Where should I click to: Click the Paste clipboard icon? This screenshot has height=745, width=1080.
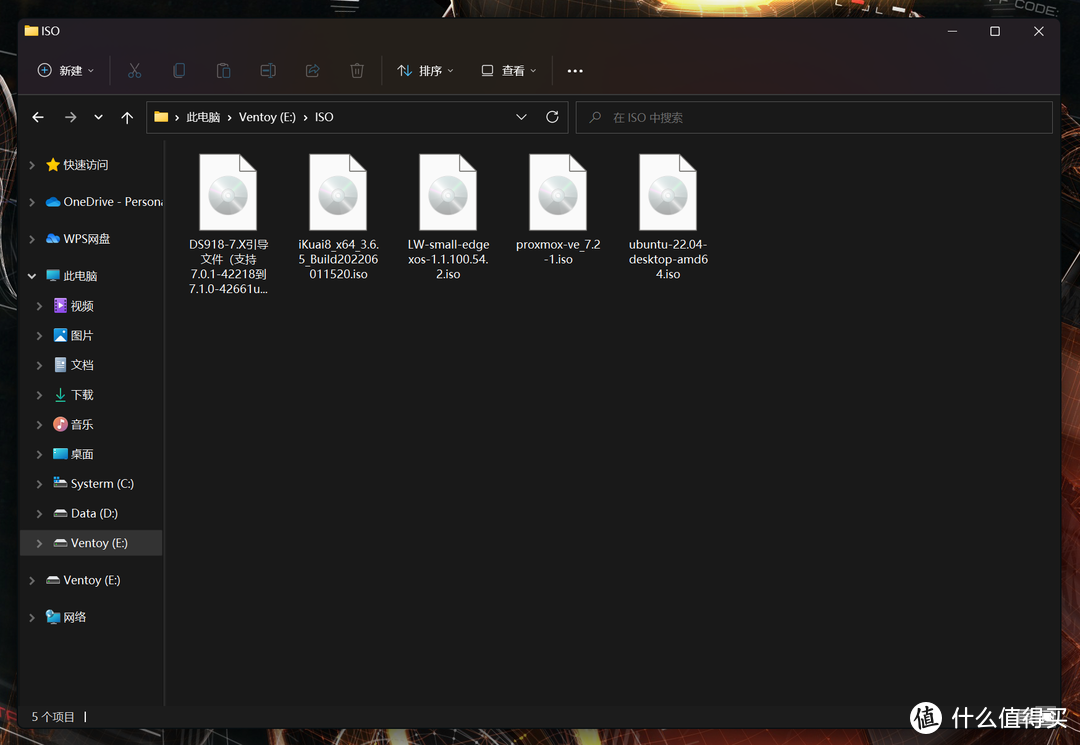[223, 71]
